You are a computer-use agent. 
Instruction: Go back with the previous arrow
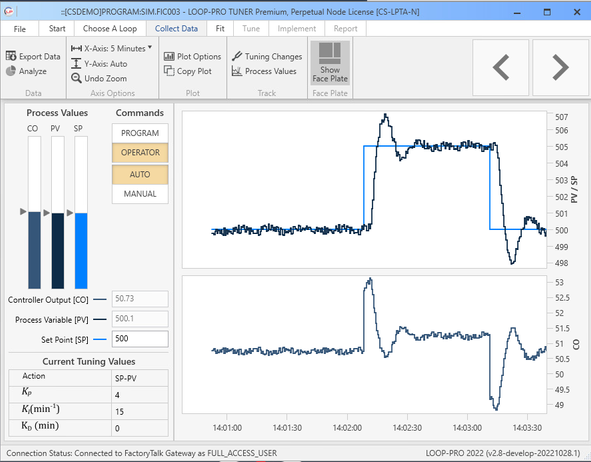click(x=501, y=67)
